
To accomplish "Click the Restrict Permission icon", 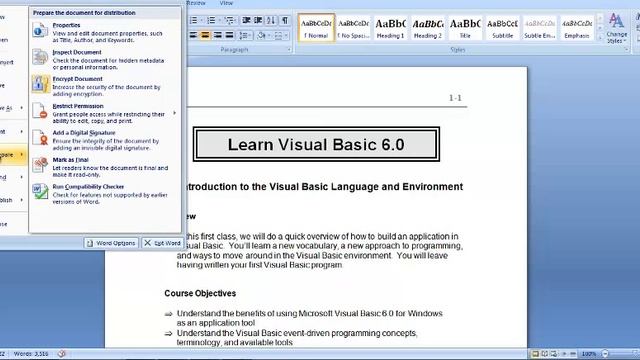I will [40, 111].
